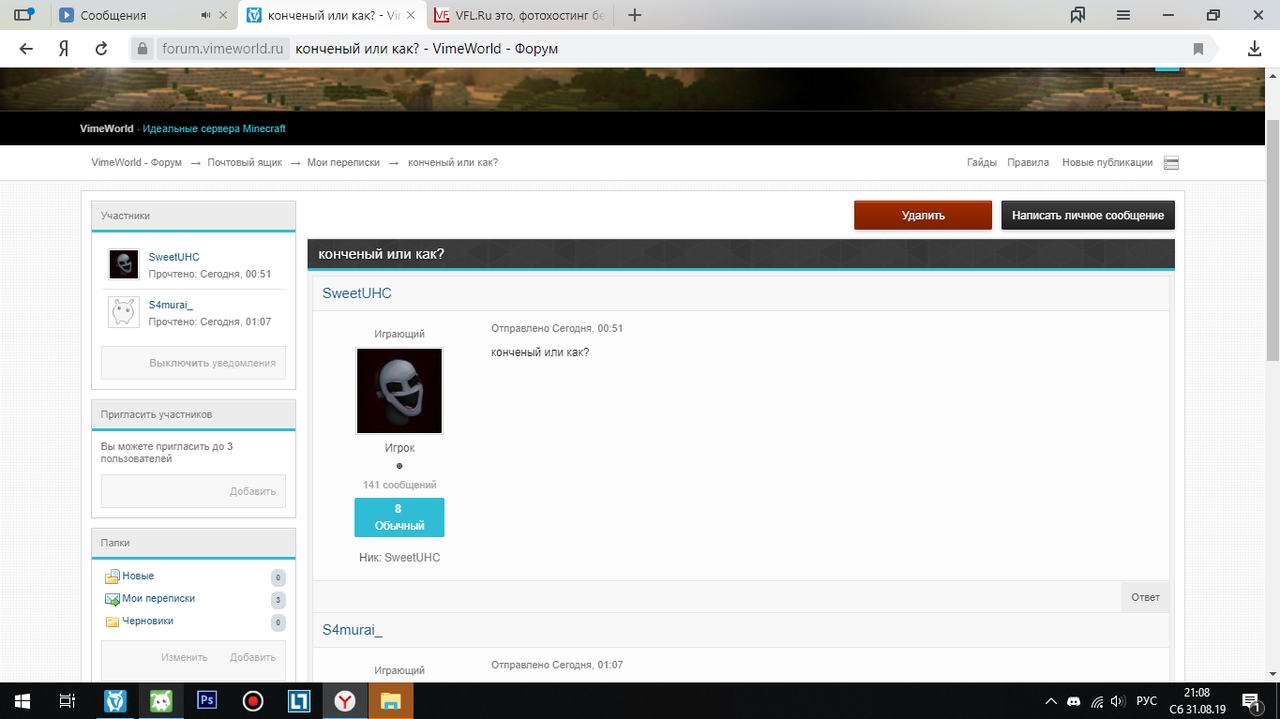
Task: Open the Правила link
Action: pos(1028,162)
